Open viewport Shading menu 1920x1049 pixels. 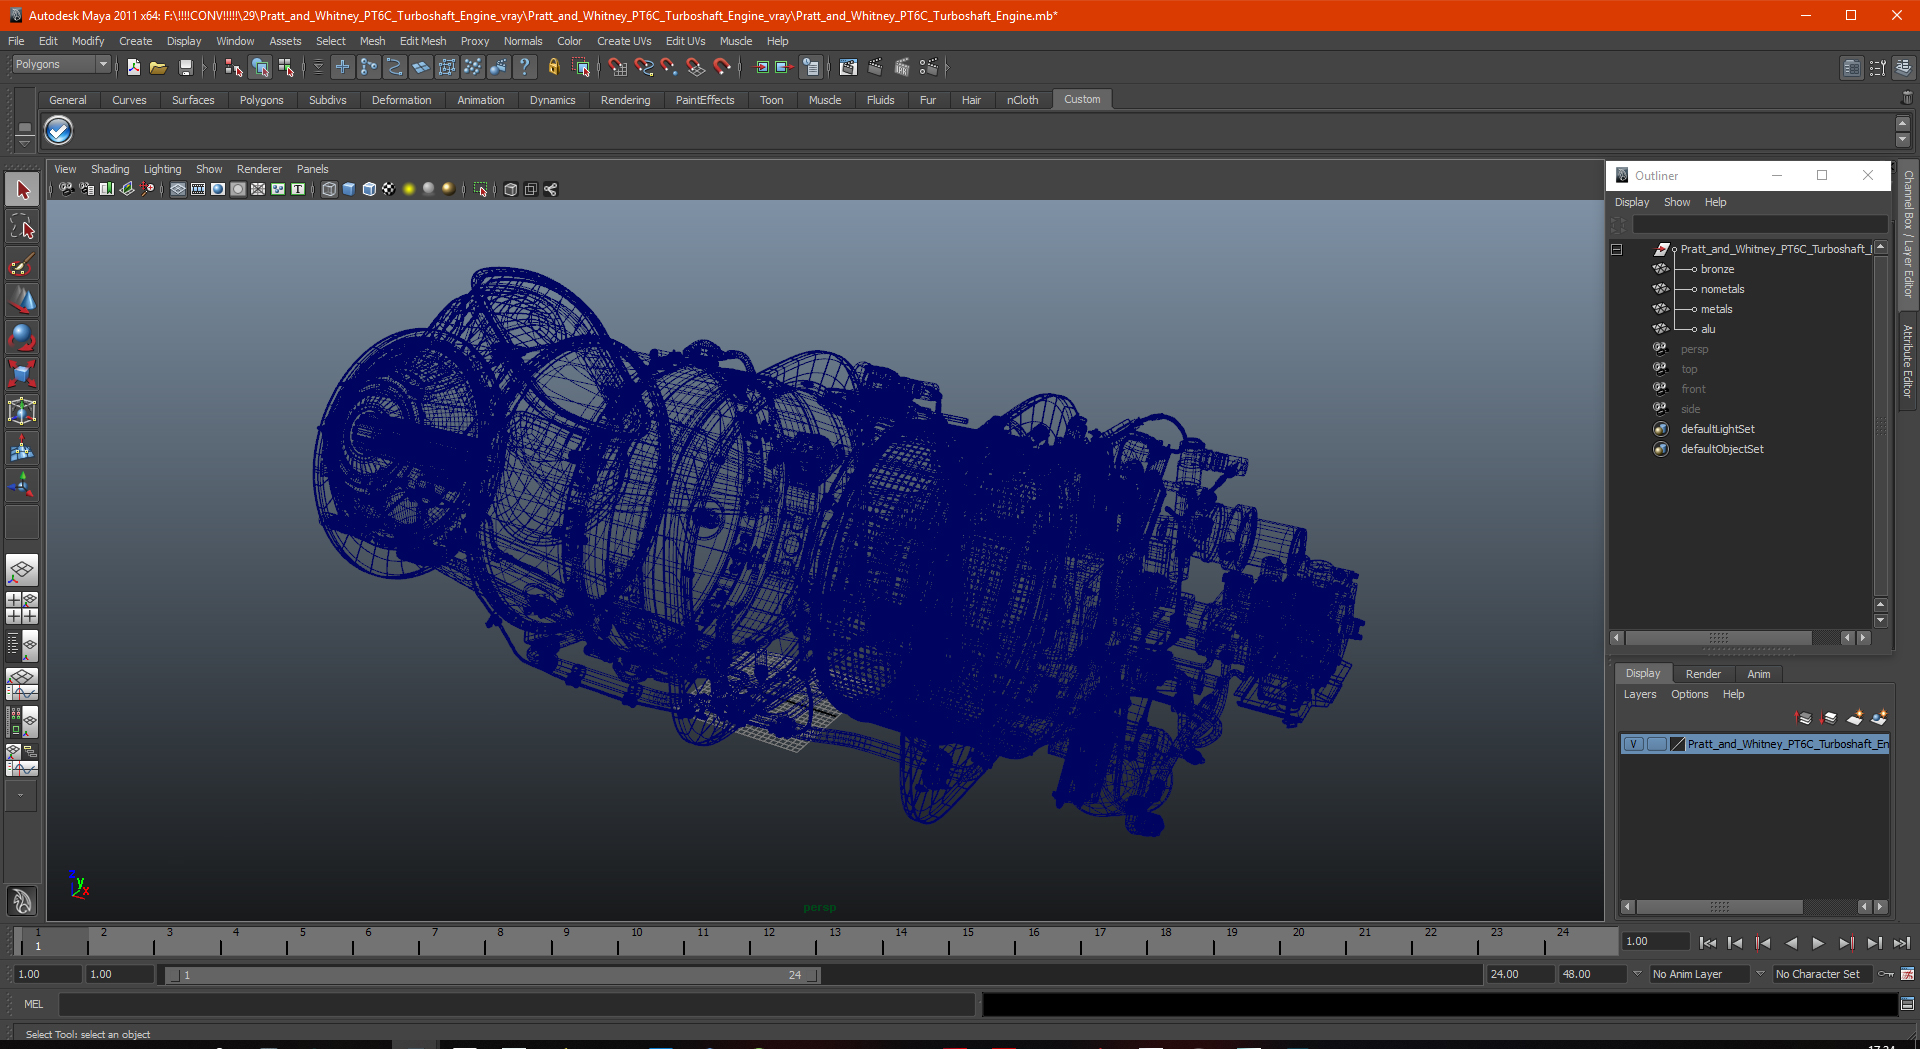pos(110,169)
